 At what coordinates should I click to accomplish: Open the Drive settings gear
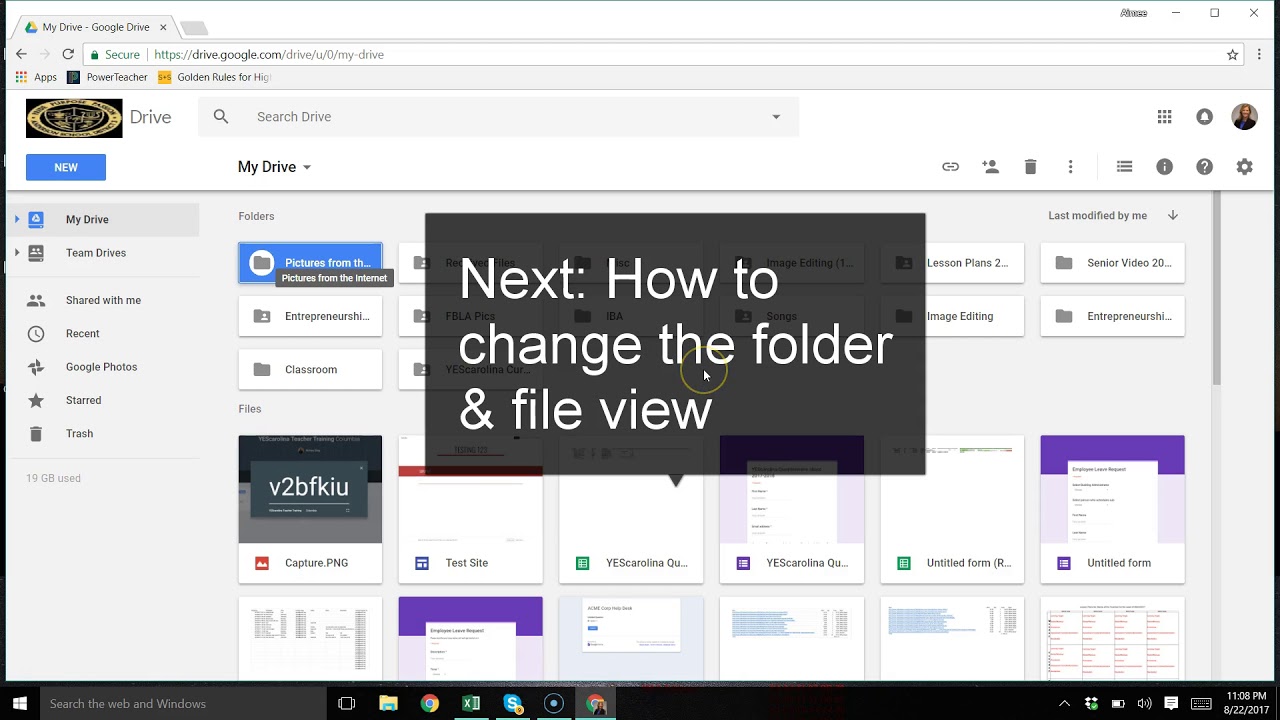point(1244,167)
